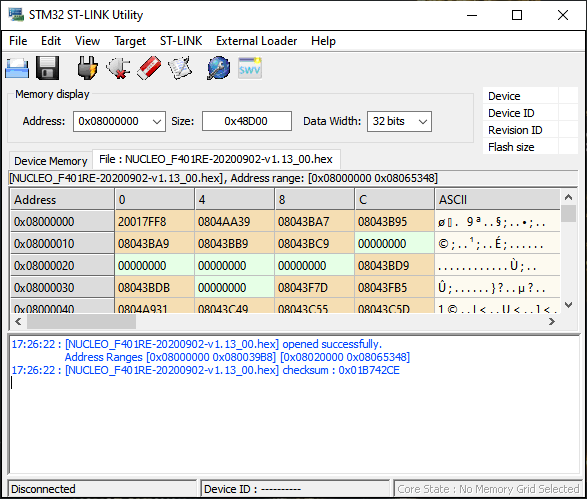The width and height of the screenshot is (587, 499).
Task: Open the Update/Settings globe wrench icon
Action: 219,68
